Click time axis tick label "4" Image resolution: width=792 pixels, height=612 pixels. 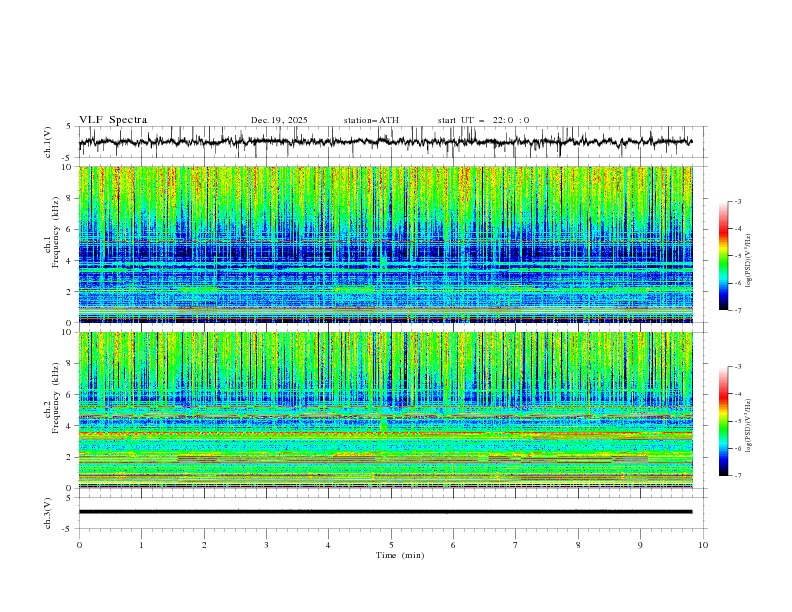328,545
